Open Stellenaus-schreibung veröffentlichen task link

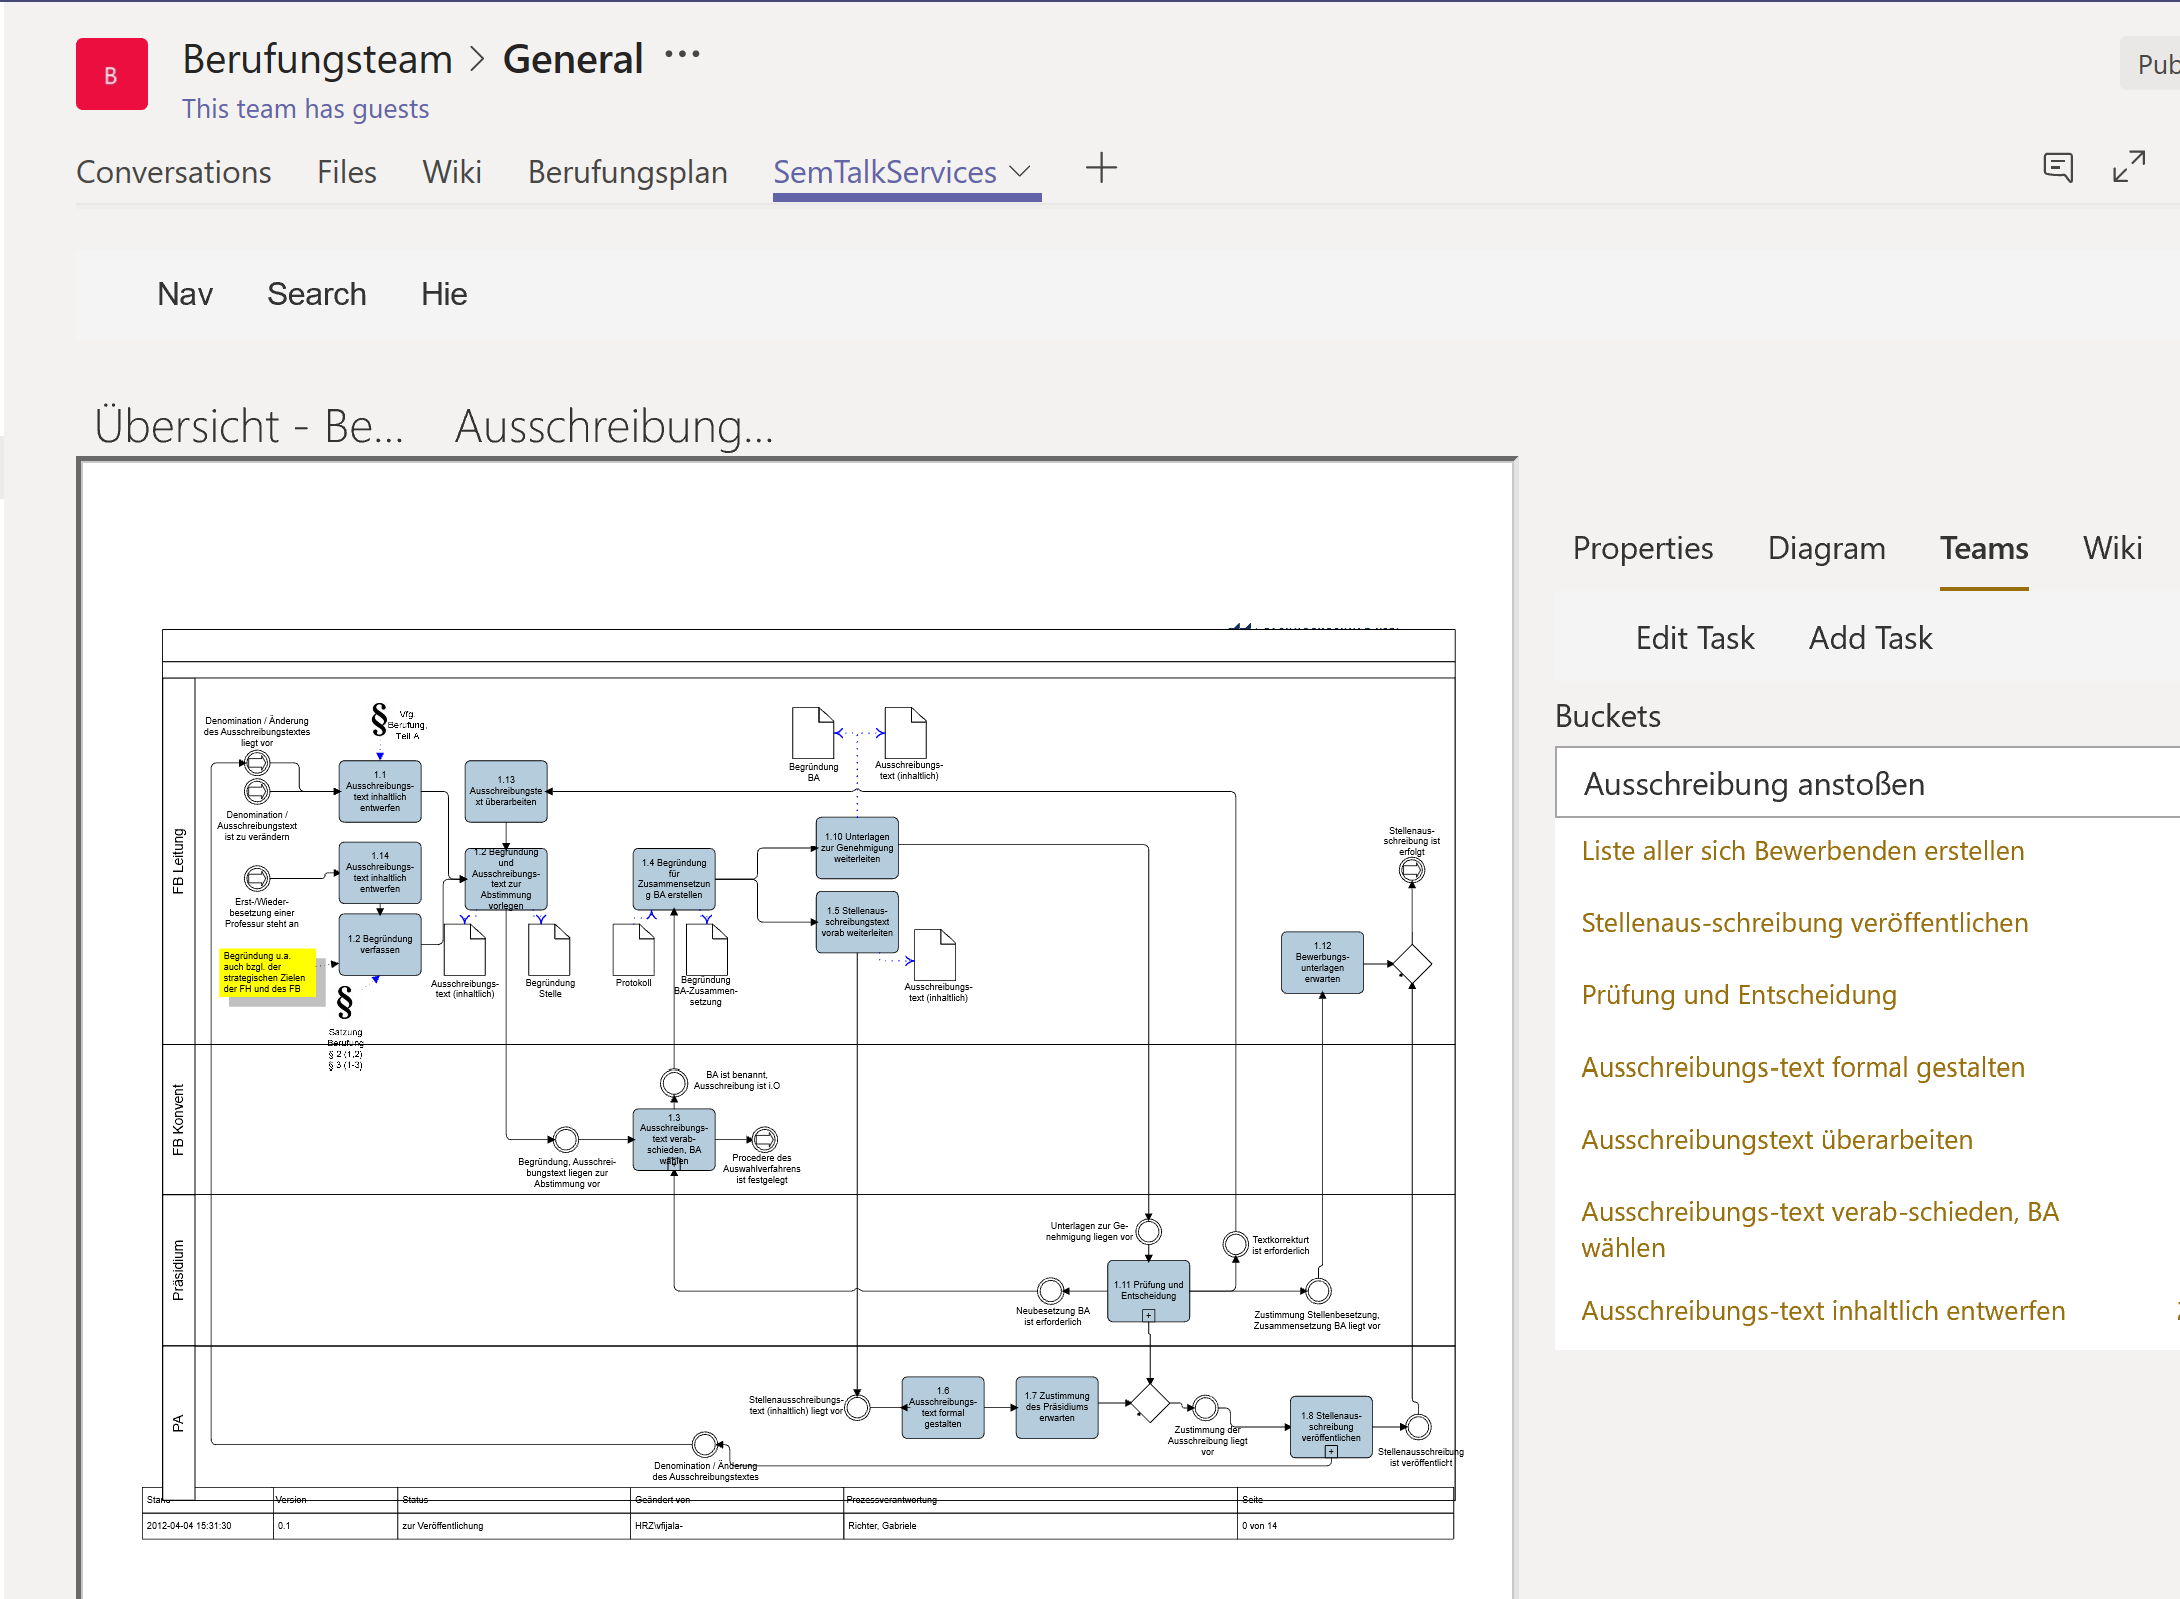coord(1804,923)
